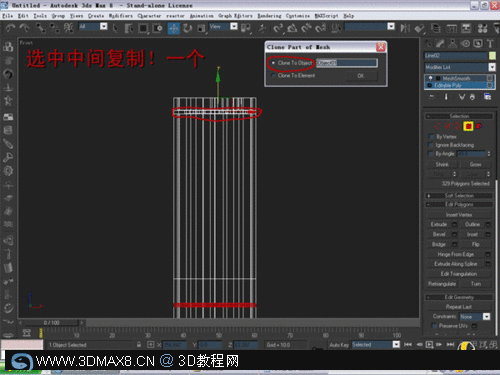This screenshot has width=500, height=375.
Task: Select the Clone To Object radio button
Action: pos(273,63)
